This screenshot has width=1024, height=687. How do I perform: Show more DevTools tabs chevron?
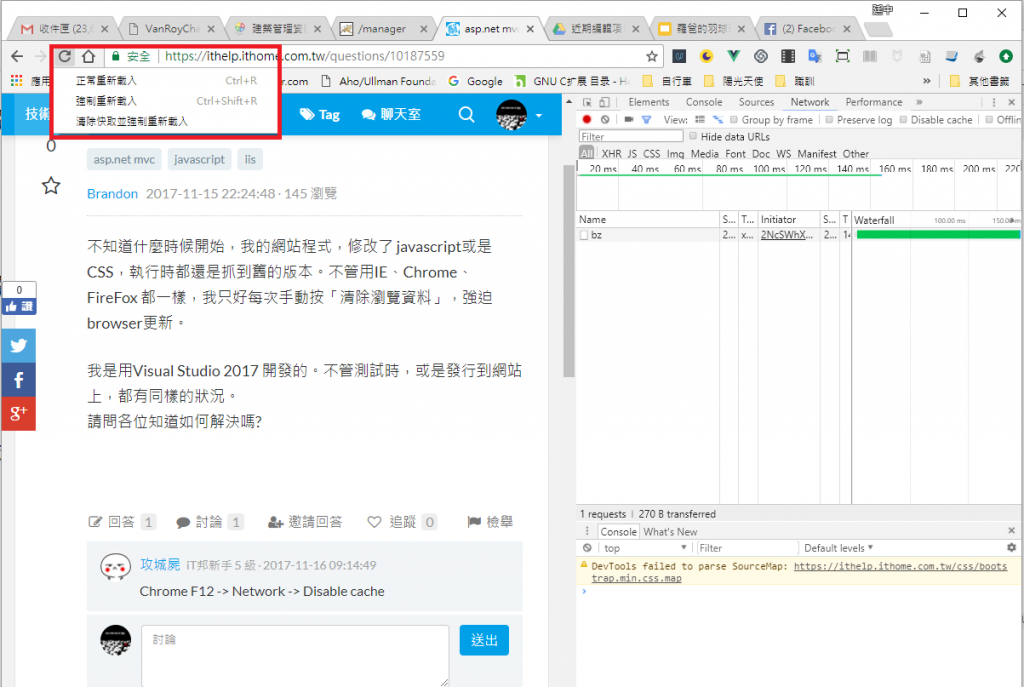pyautogui.click(x=920, y=103)
